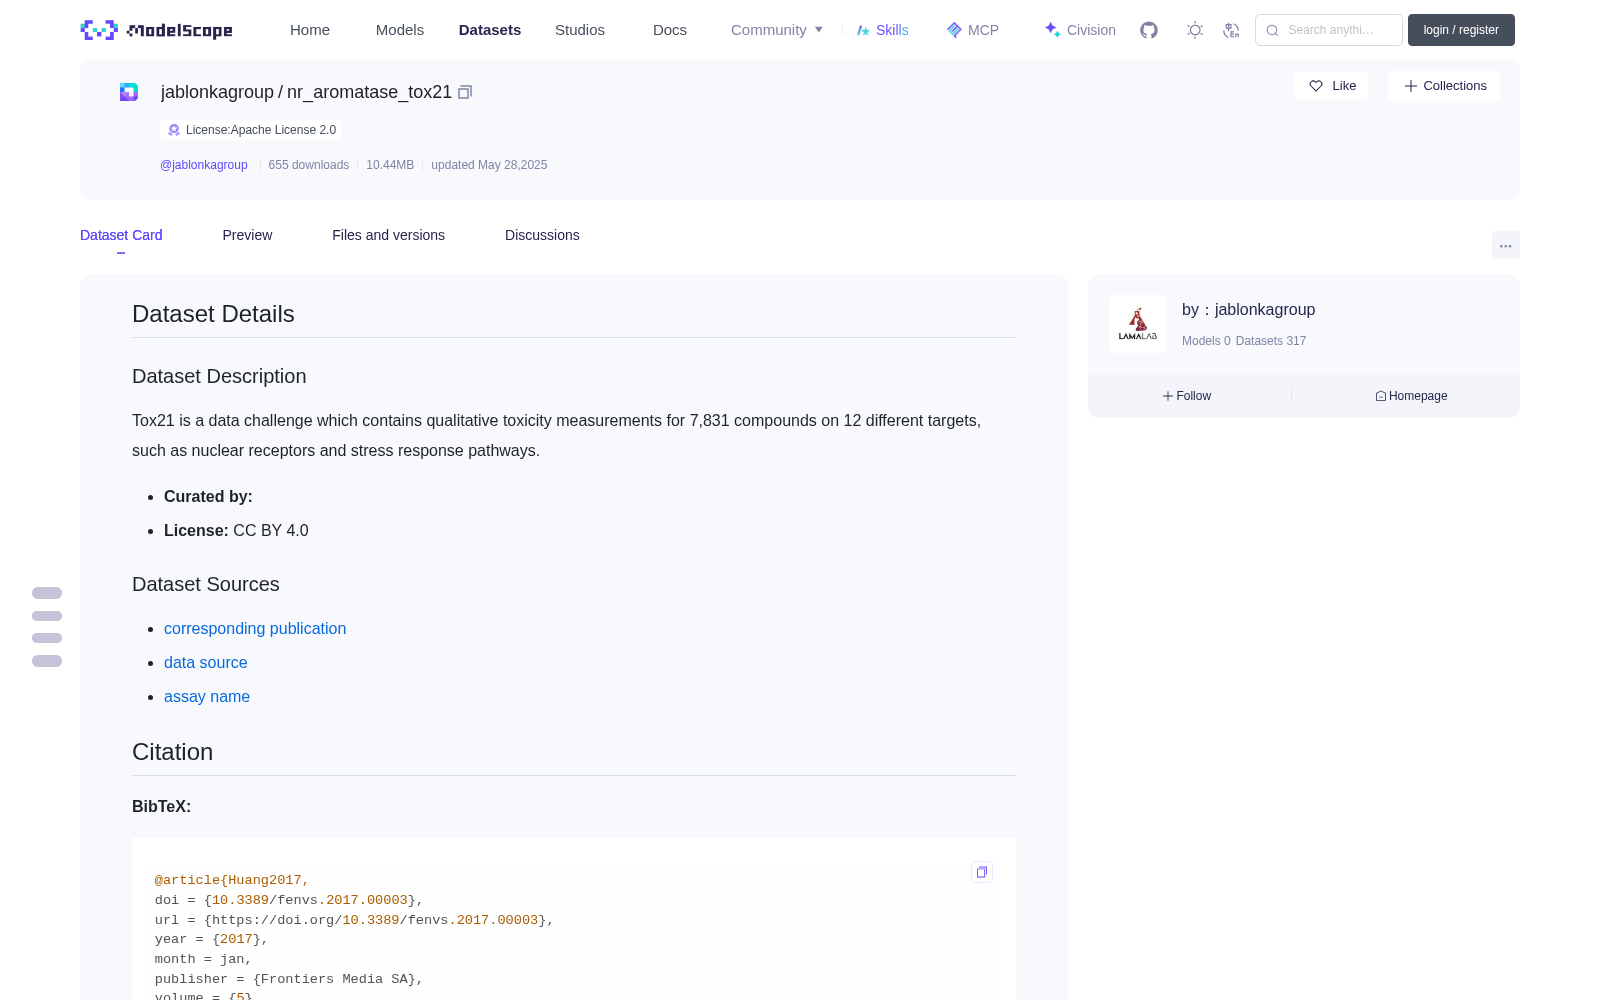Click the updated May 28,2025 text
Screen dimensions: 1600x1000
489,165
